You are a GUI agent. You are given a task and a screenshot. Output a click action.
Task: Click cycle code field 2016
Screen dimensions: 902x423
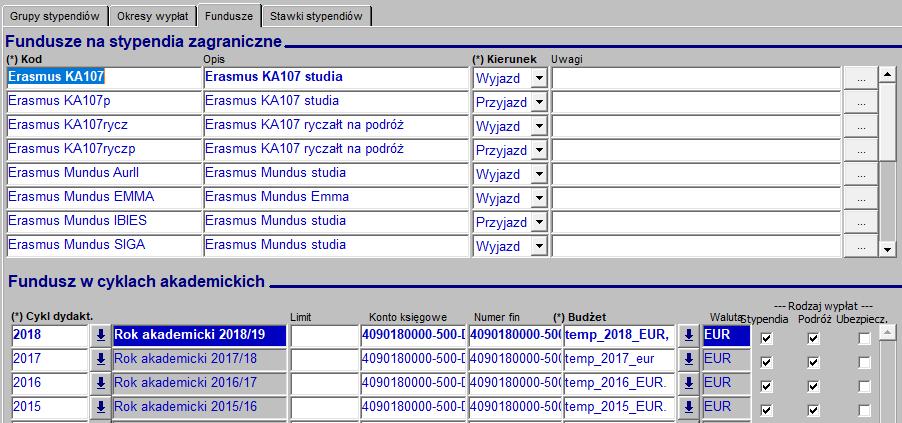tap(49, 384)
